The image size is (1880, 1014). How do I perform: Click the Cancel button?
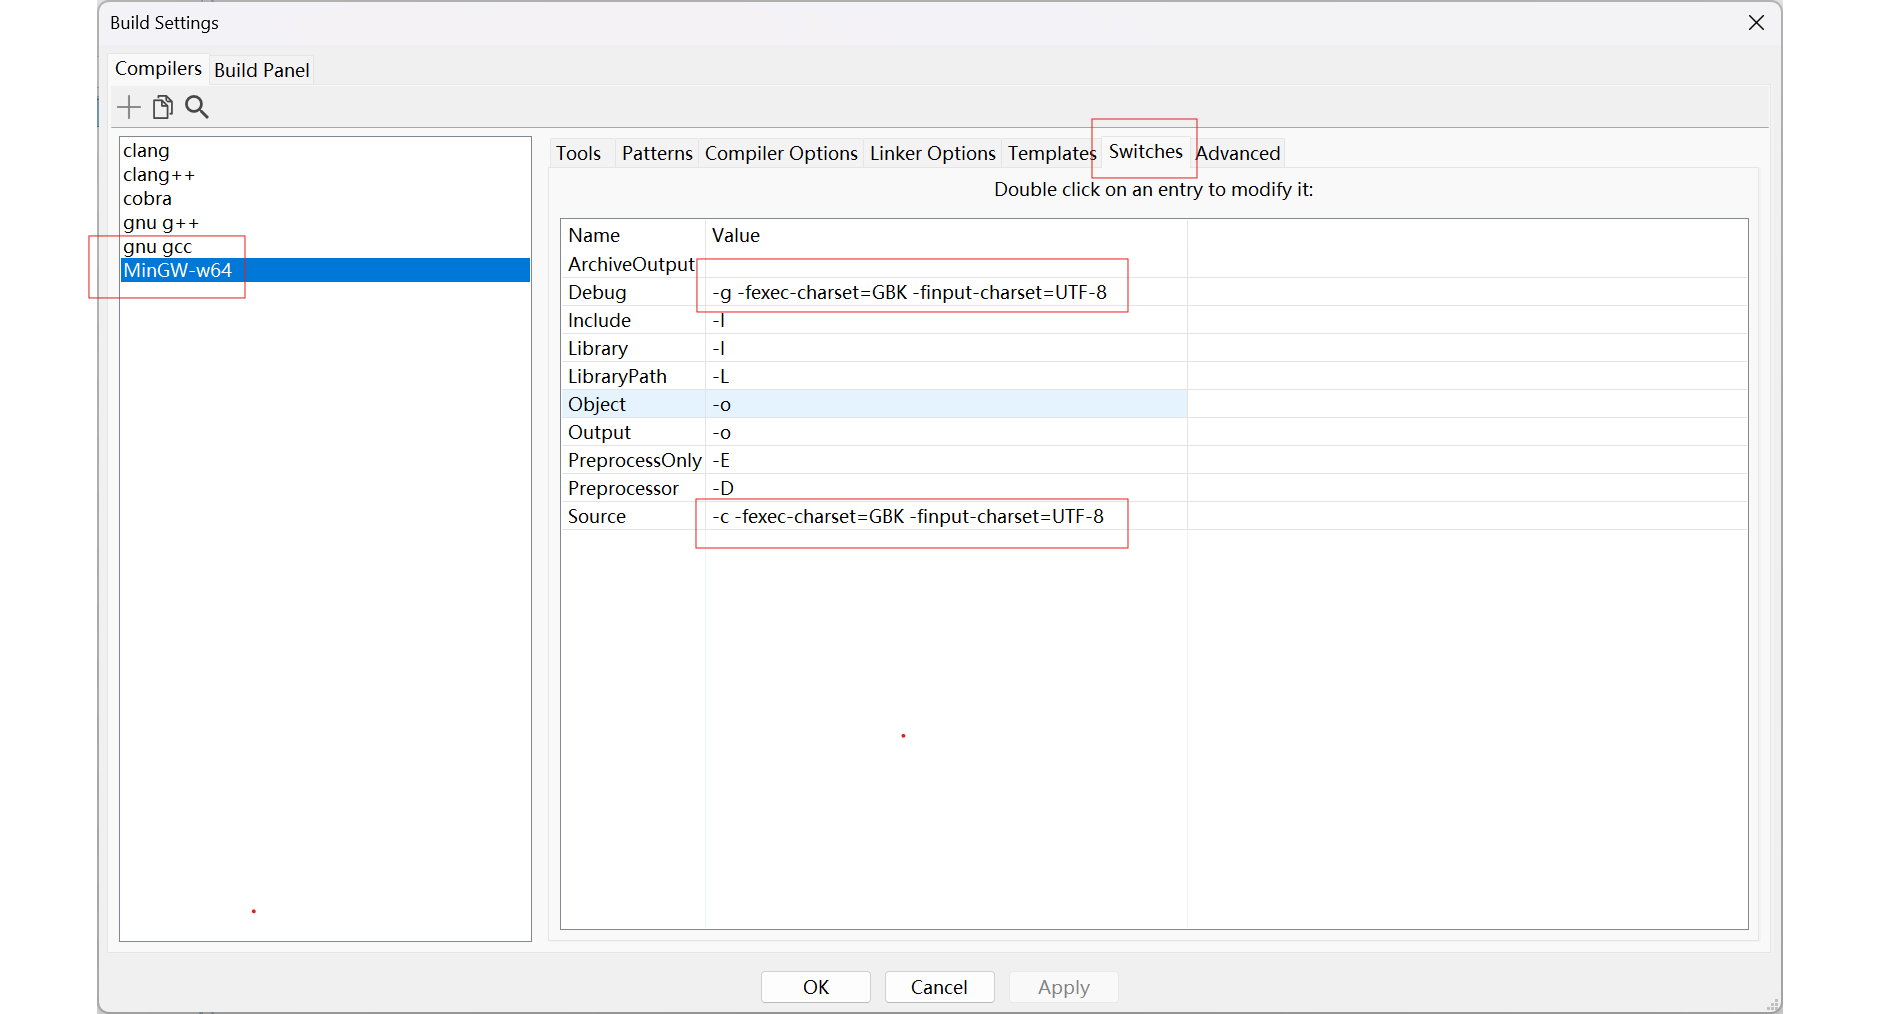[x=939, y=987]
